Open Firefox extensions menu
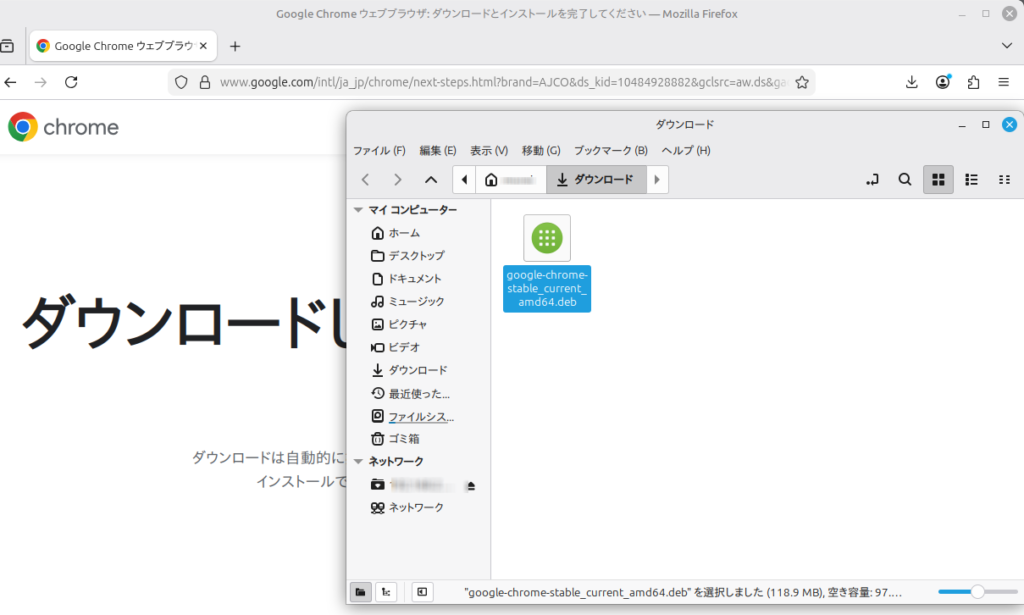The width and height of the screenshot is (1024, 615). (x=973, y=82)
